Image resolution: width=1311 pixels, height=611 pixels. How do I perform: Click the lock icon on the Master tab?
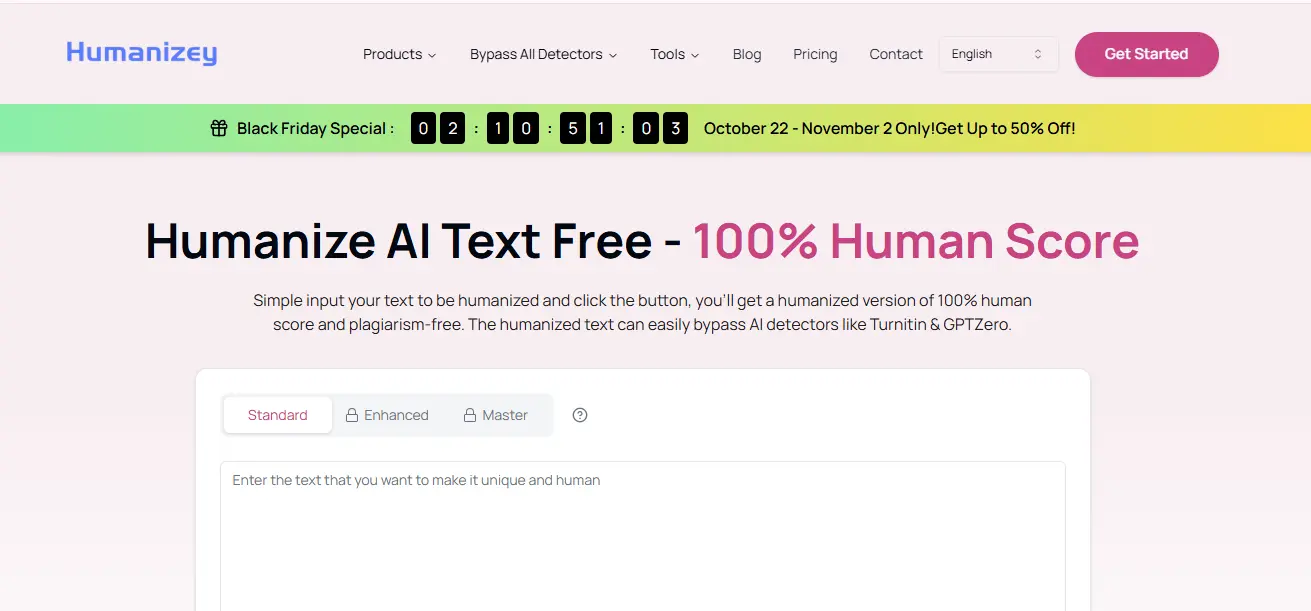468,414
